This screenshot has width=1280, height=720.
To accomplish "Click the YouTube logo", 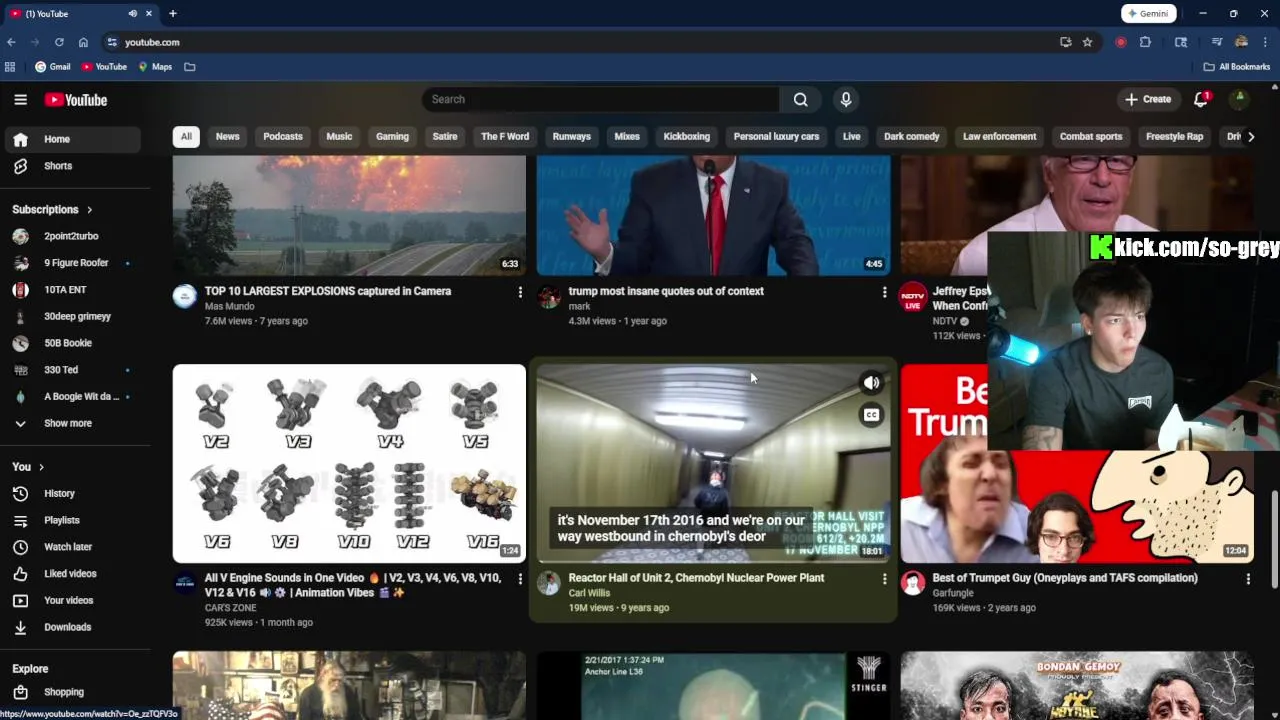I will [76, 100].
